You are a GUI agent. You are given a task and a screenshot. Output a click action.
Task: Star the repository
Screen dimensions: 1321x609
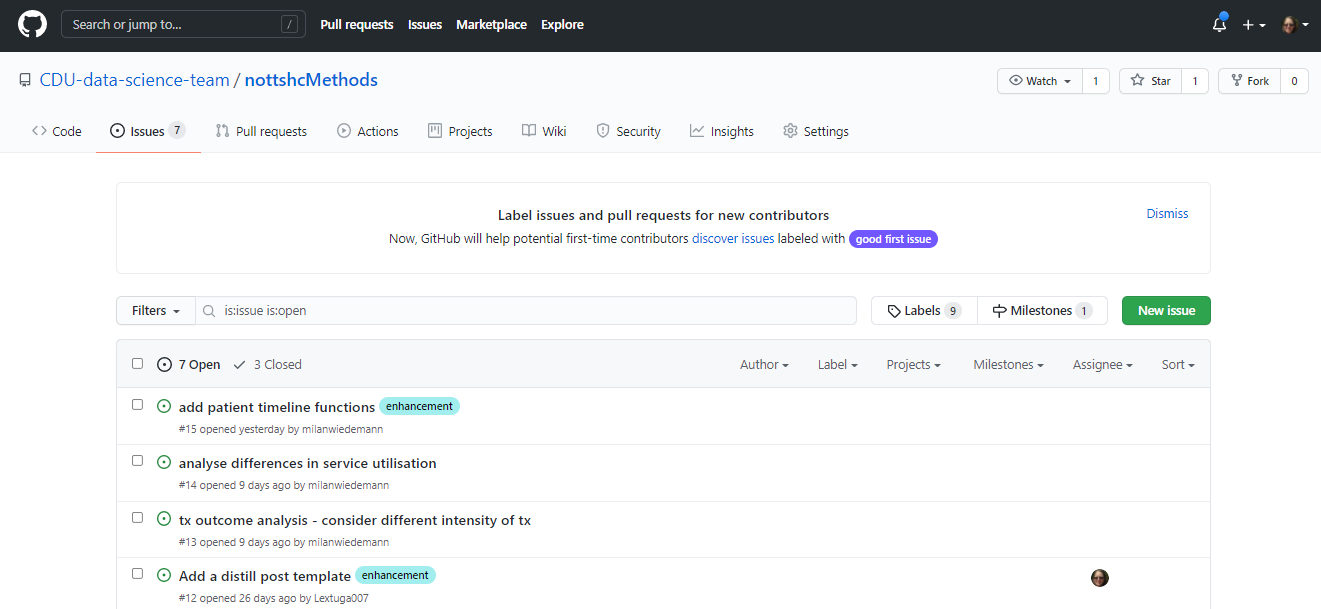(x=1150, y=81)
